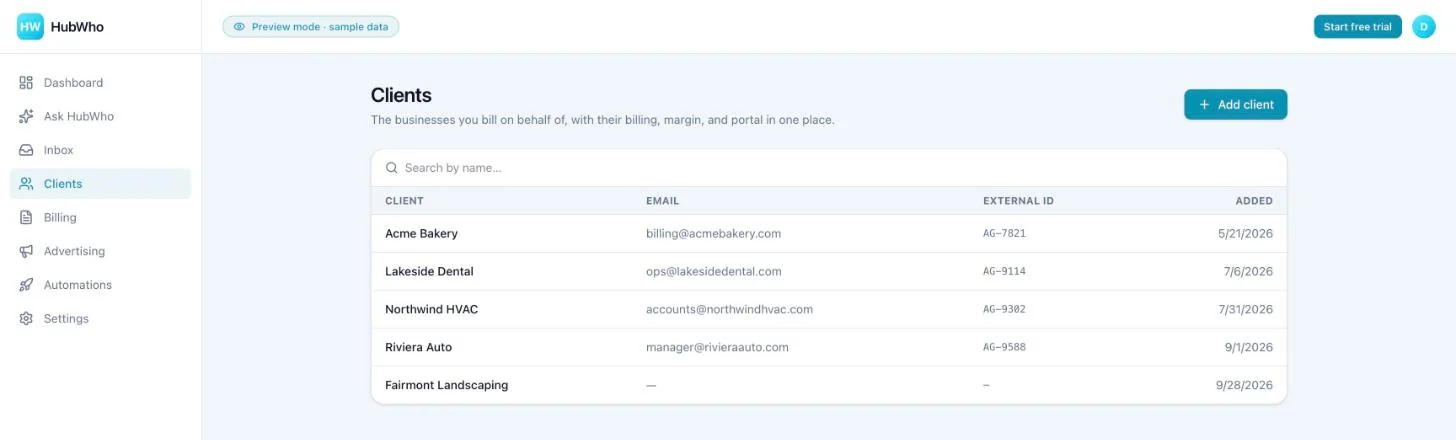This screenshot has height=440, width=1456.
Task: Click added date 9/28/2026
Action: [x=1244, y=385]
